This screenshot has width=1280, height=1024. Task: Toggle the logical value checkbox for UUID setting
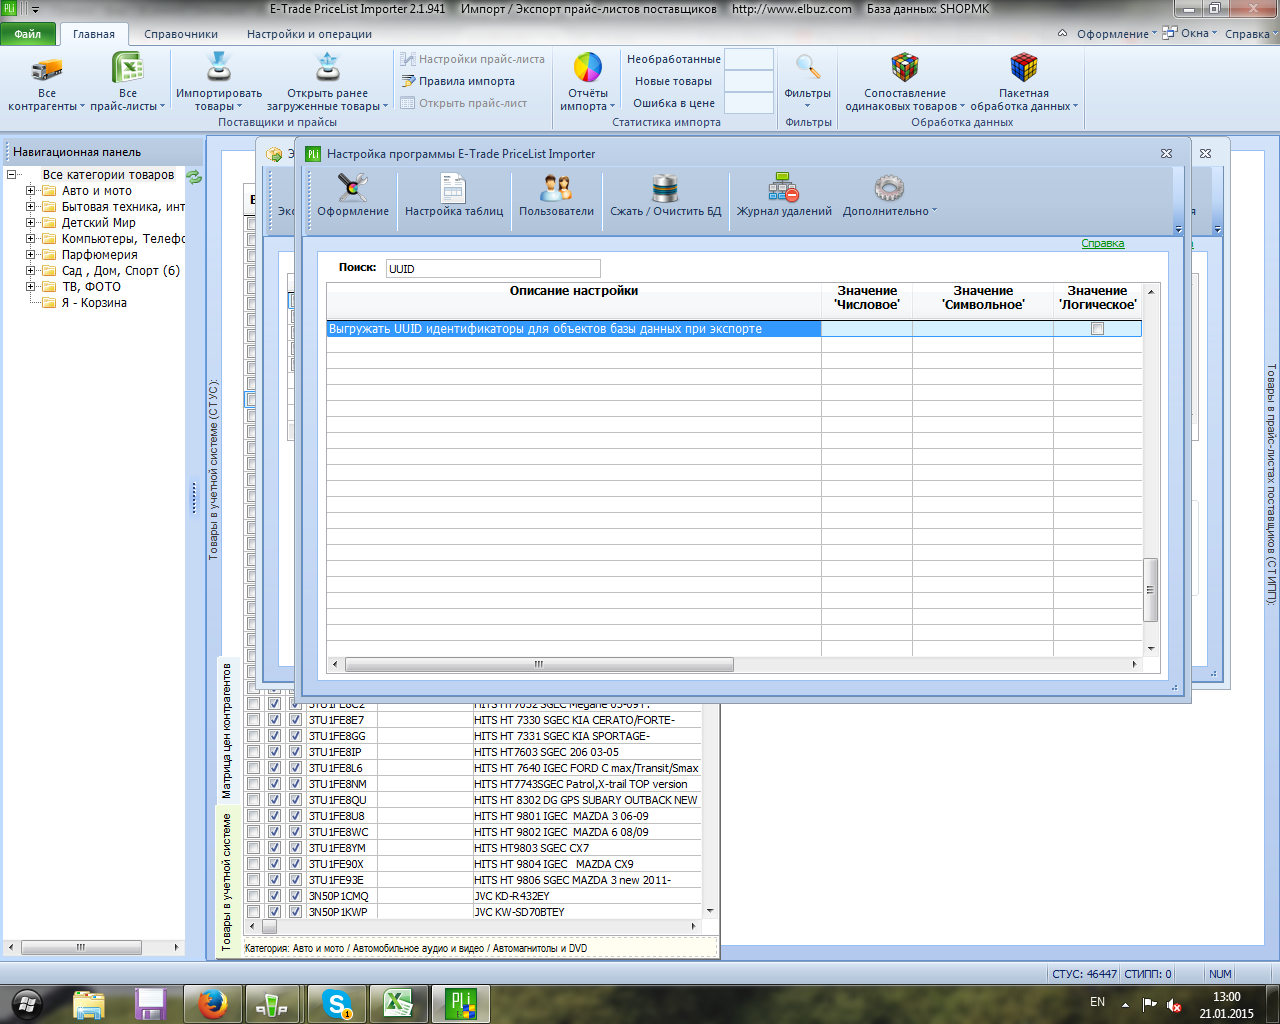[x=1097, y=329]
